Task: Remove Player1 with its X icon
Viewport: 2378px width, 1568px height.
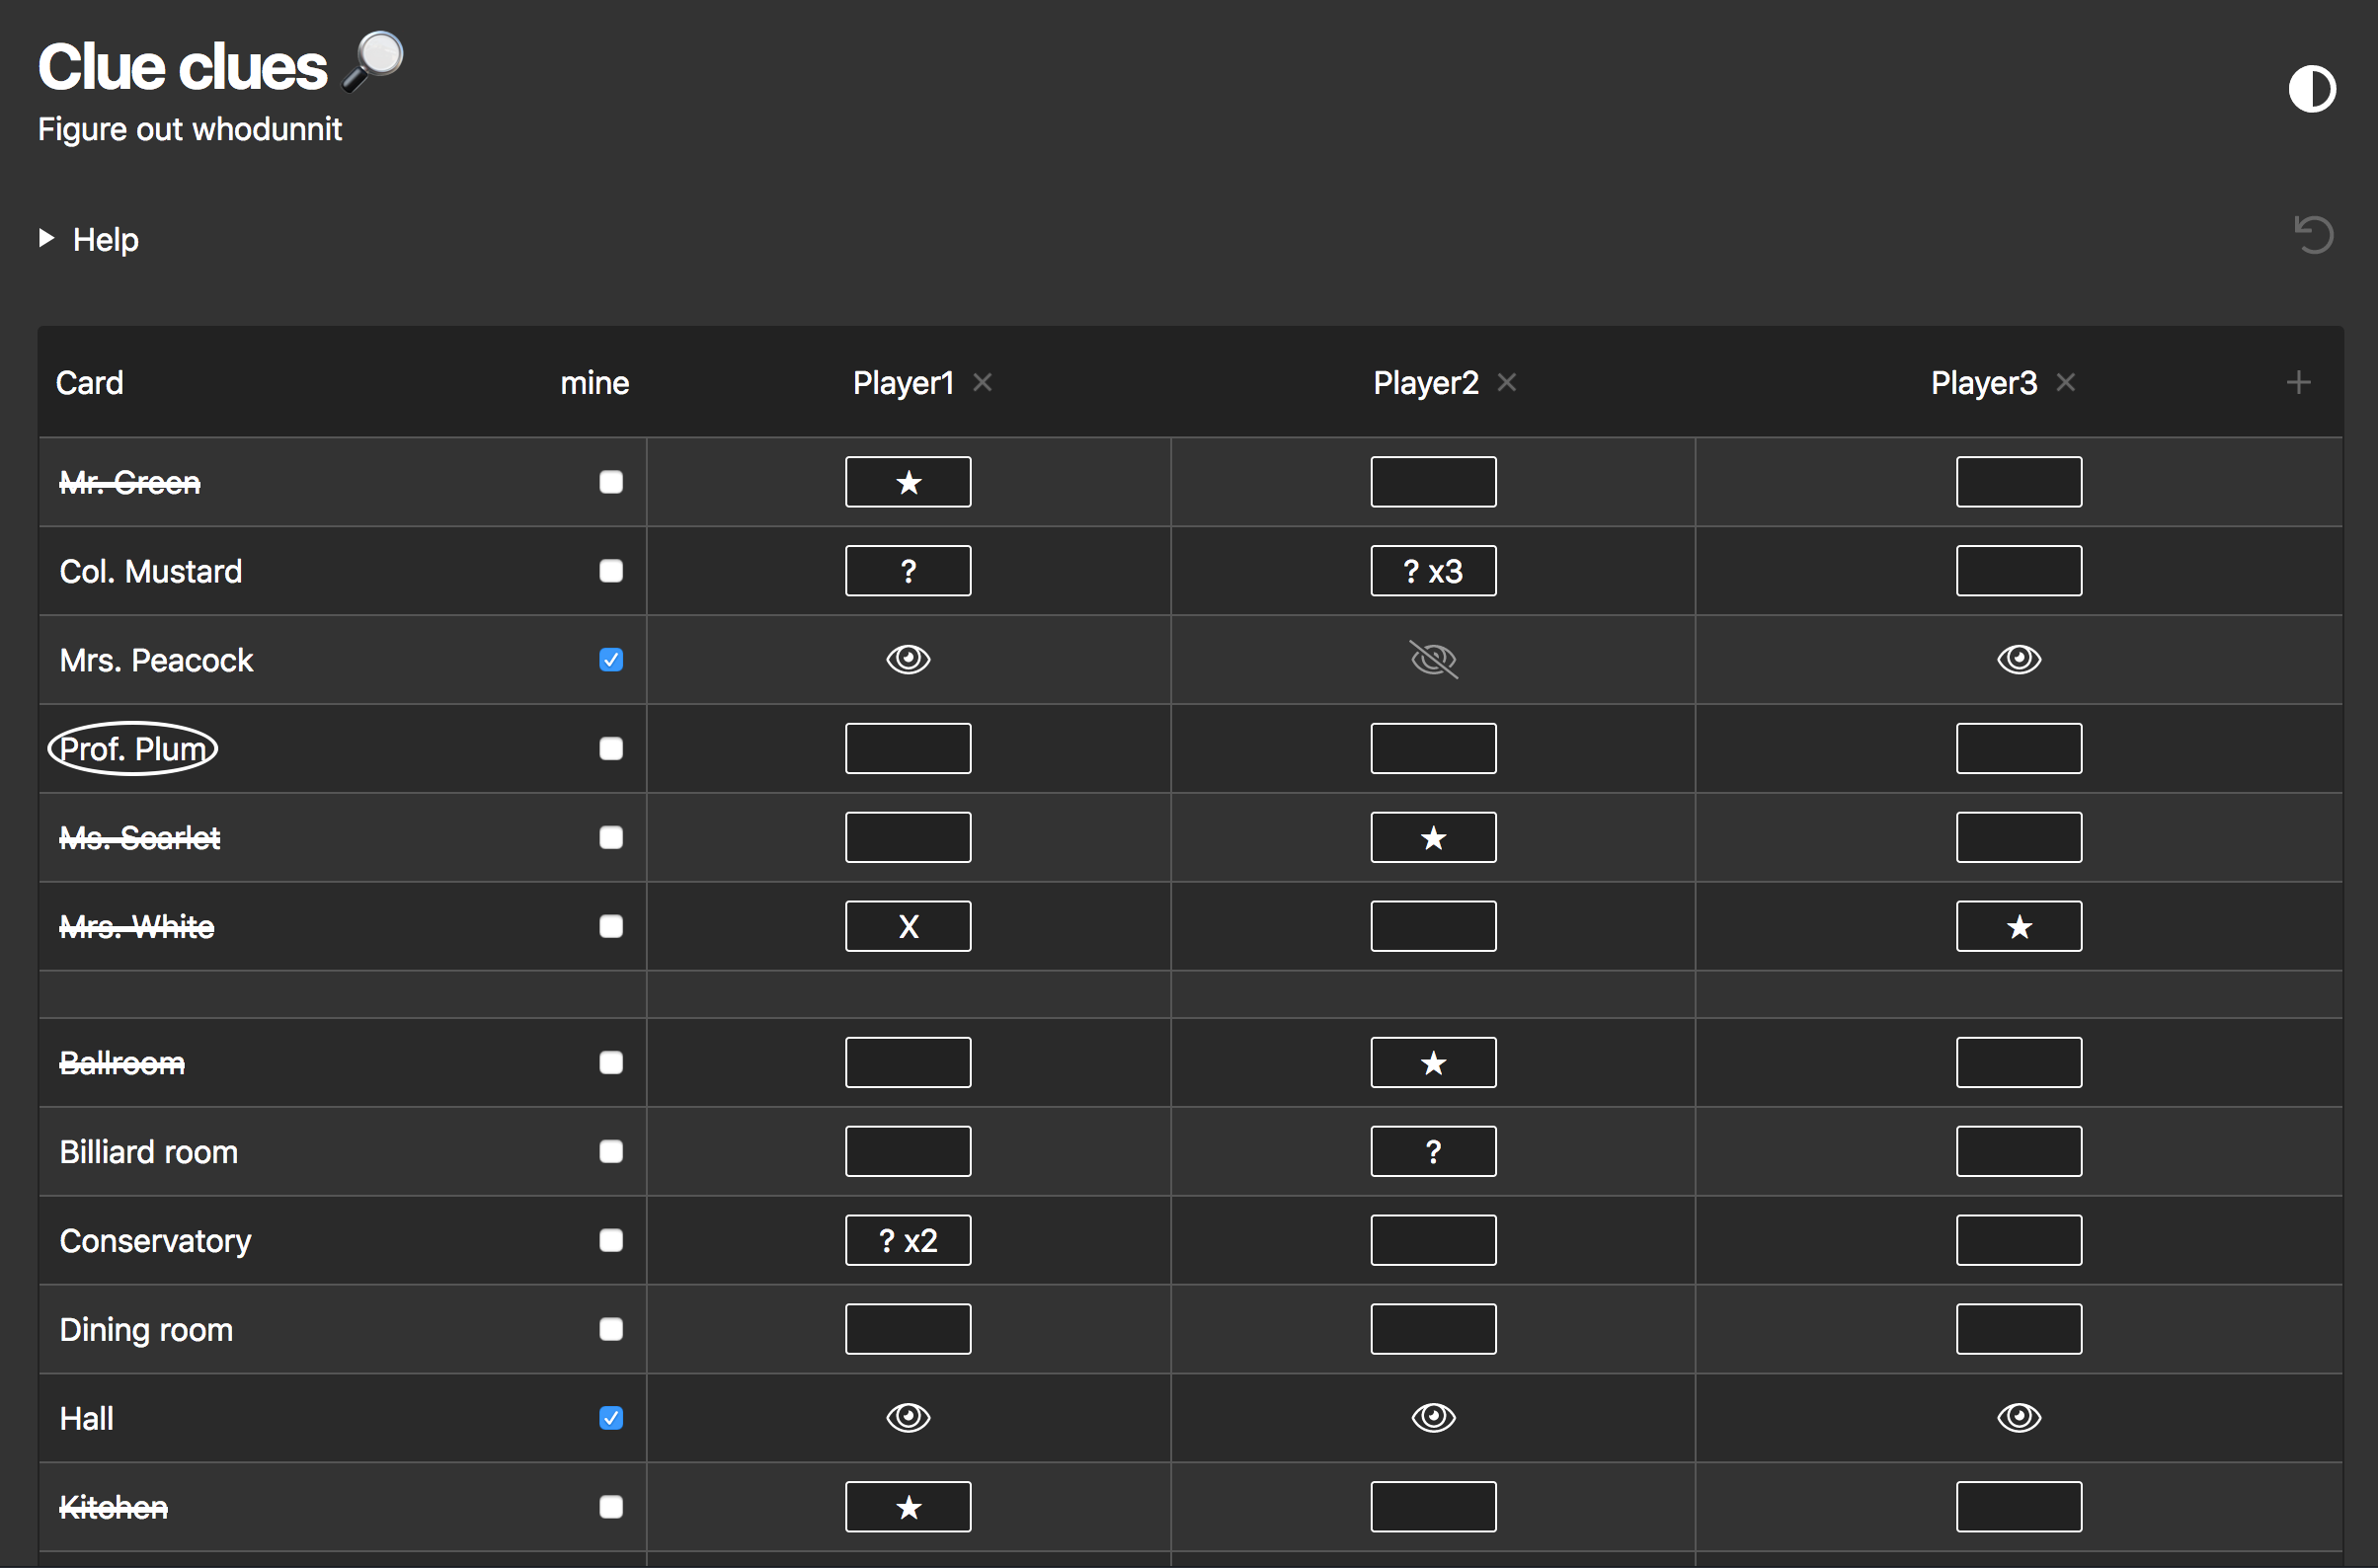Action: (x=982, y=382)
